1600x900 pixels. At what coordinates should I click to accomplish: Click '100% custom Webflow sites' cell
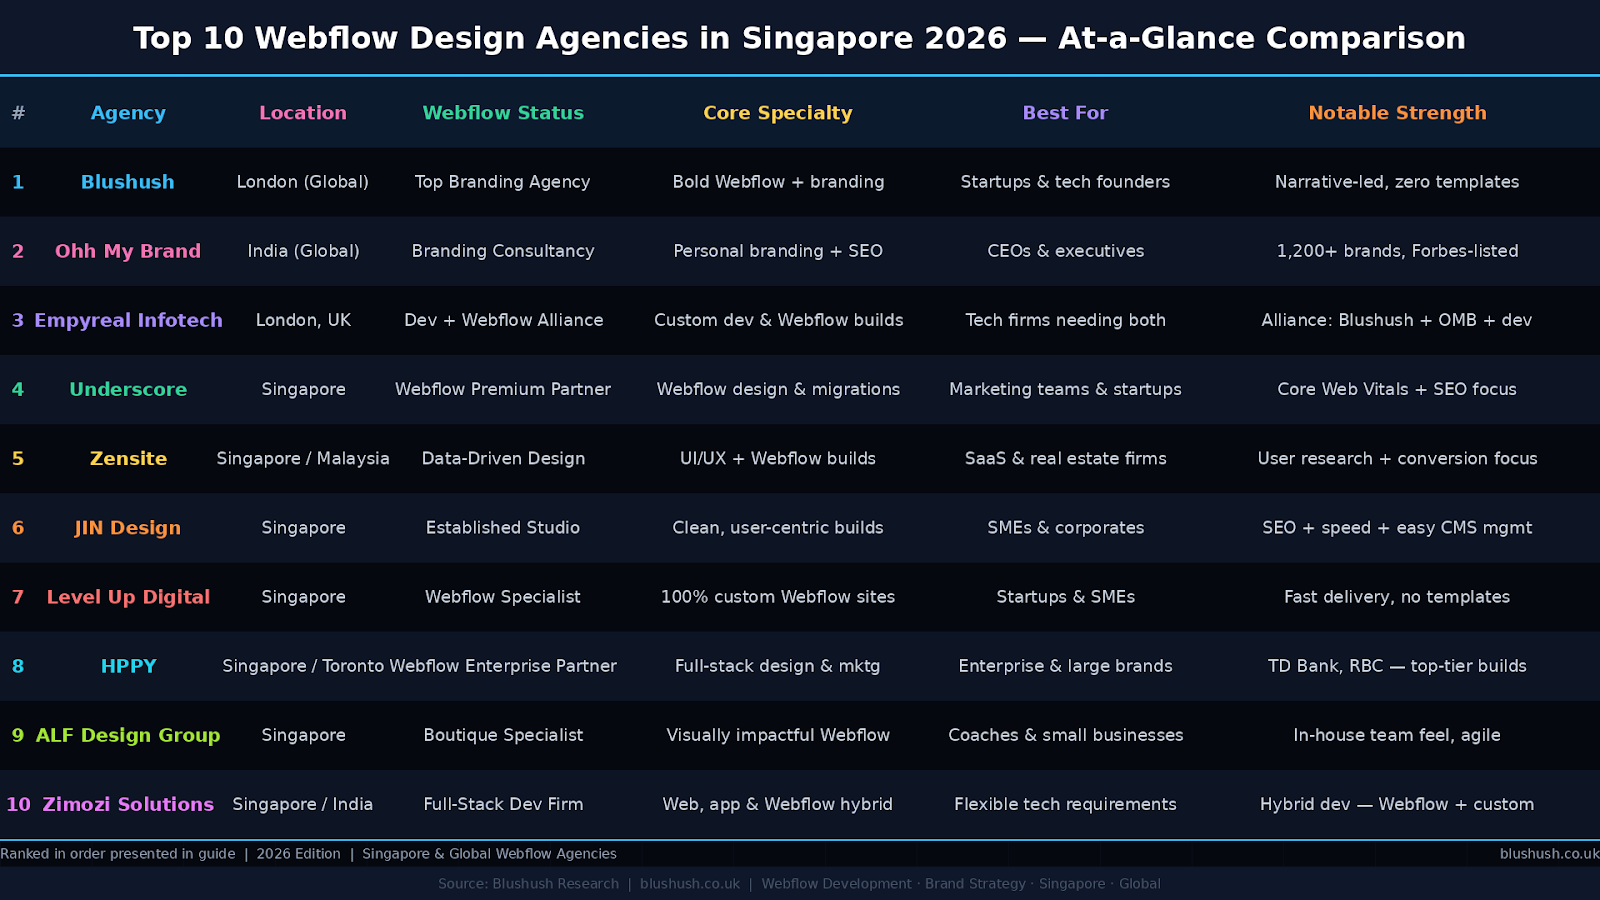pyautogui.click(x=778, y=597)
